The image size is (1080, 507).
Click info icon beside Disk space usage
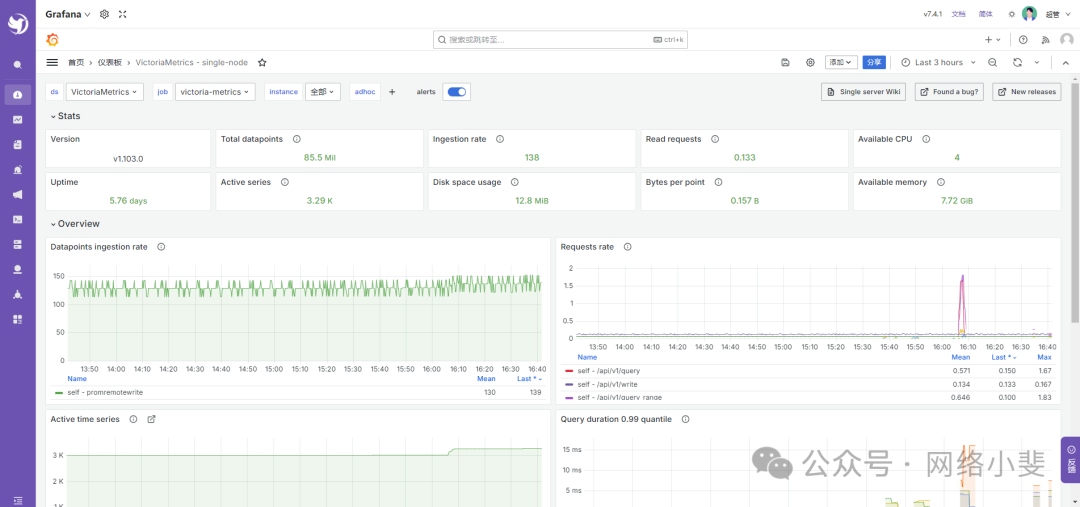(x=515, y=183)
